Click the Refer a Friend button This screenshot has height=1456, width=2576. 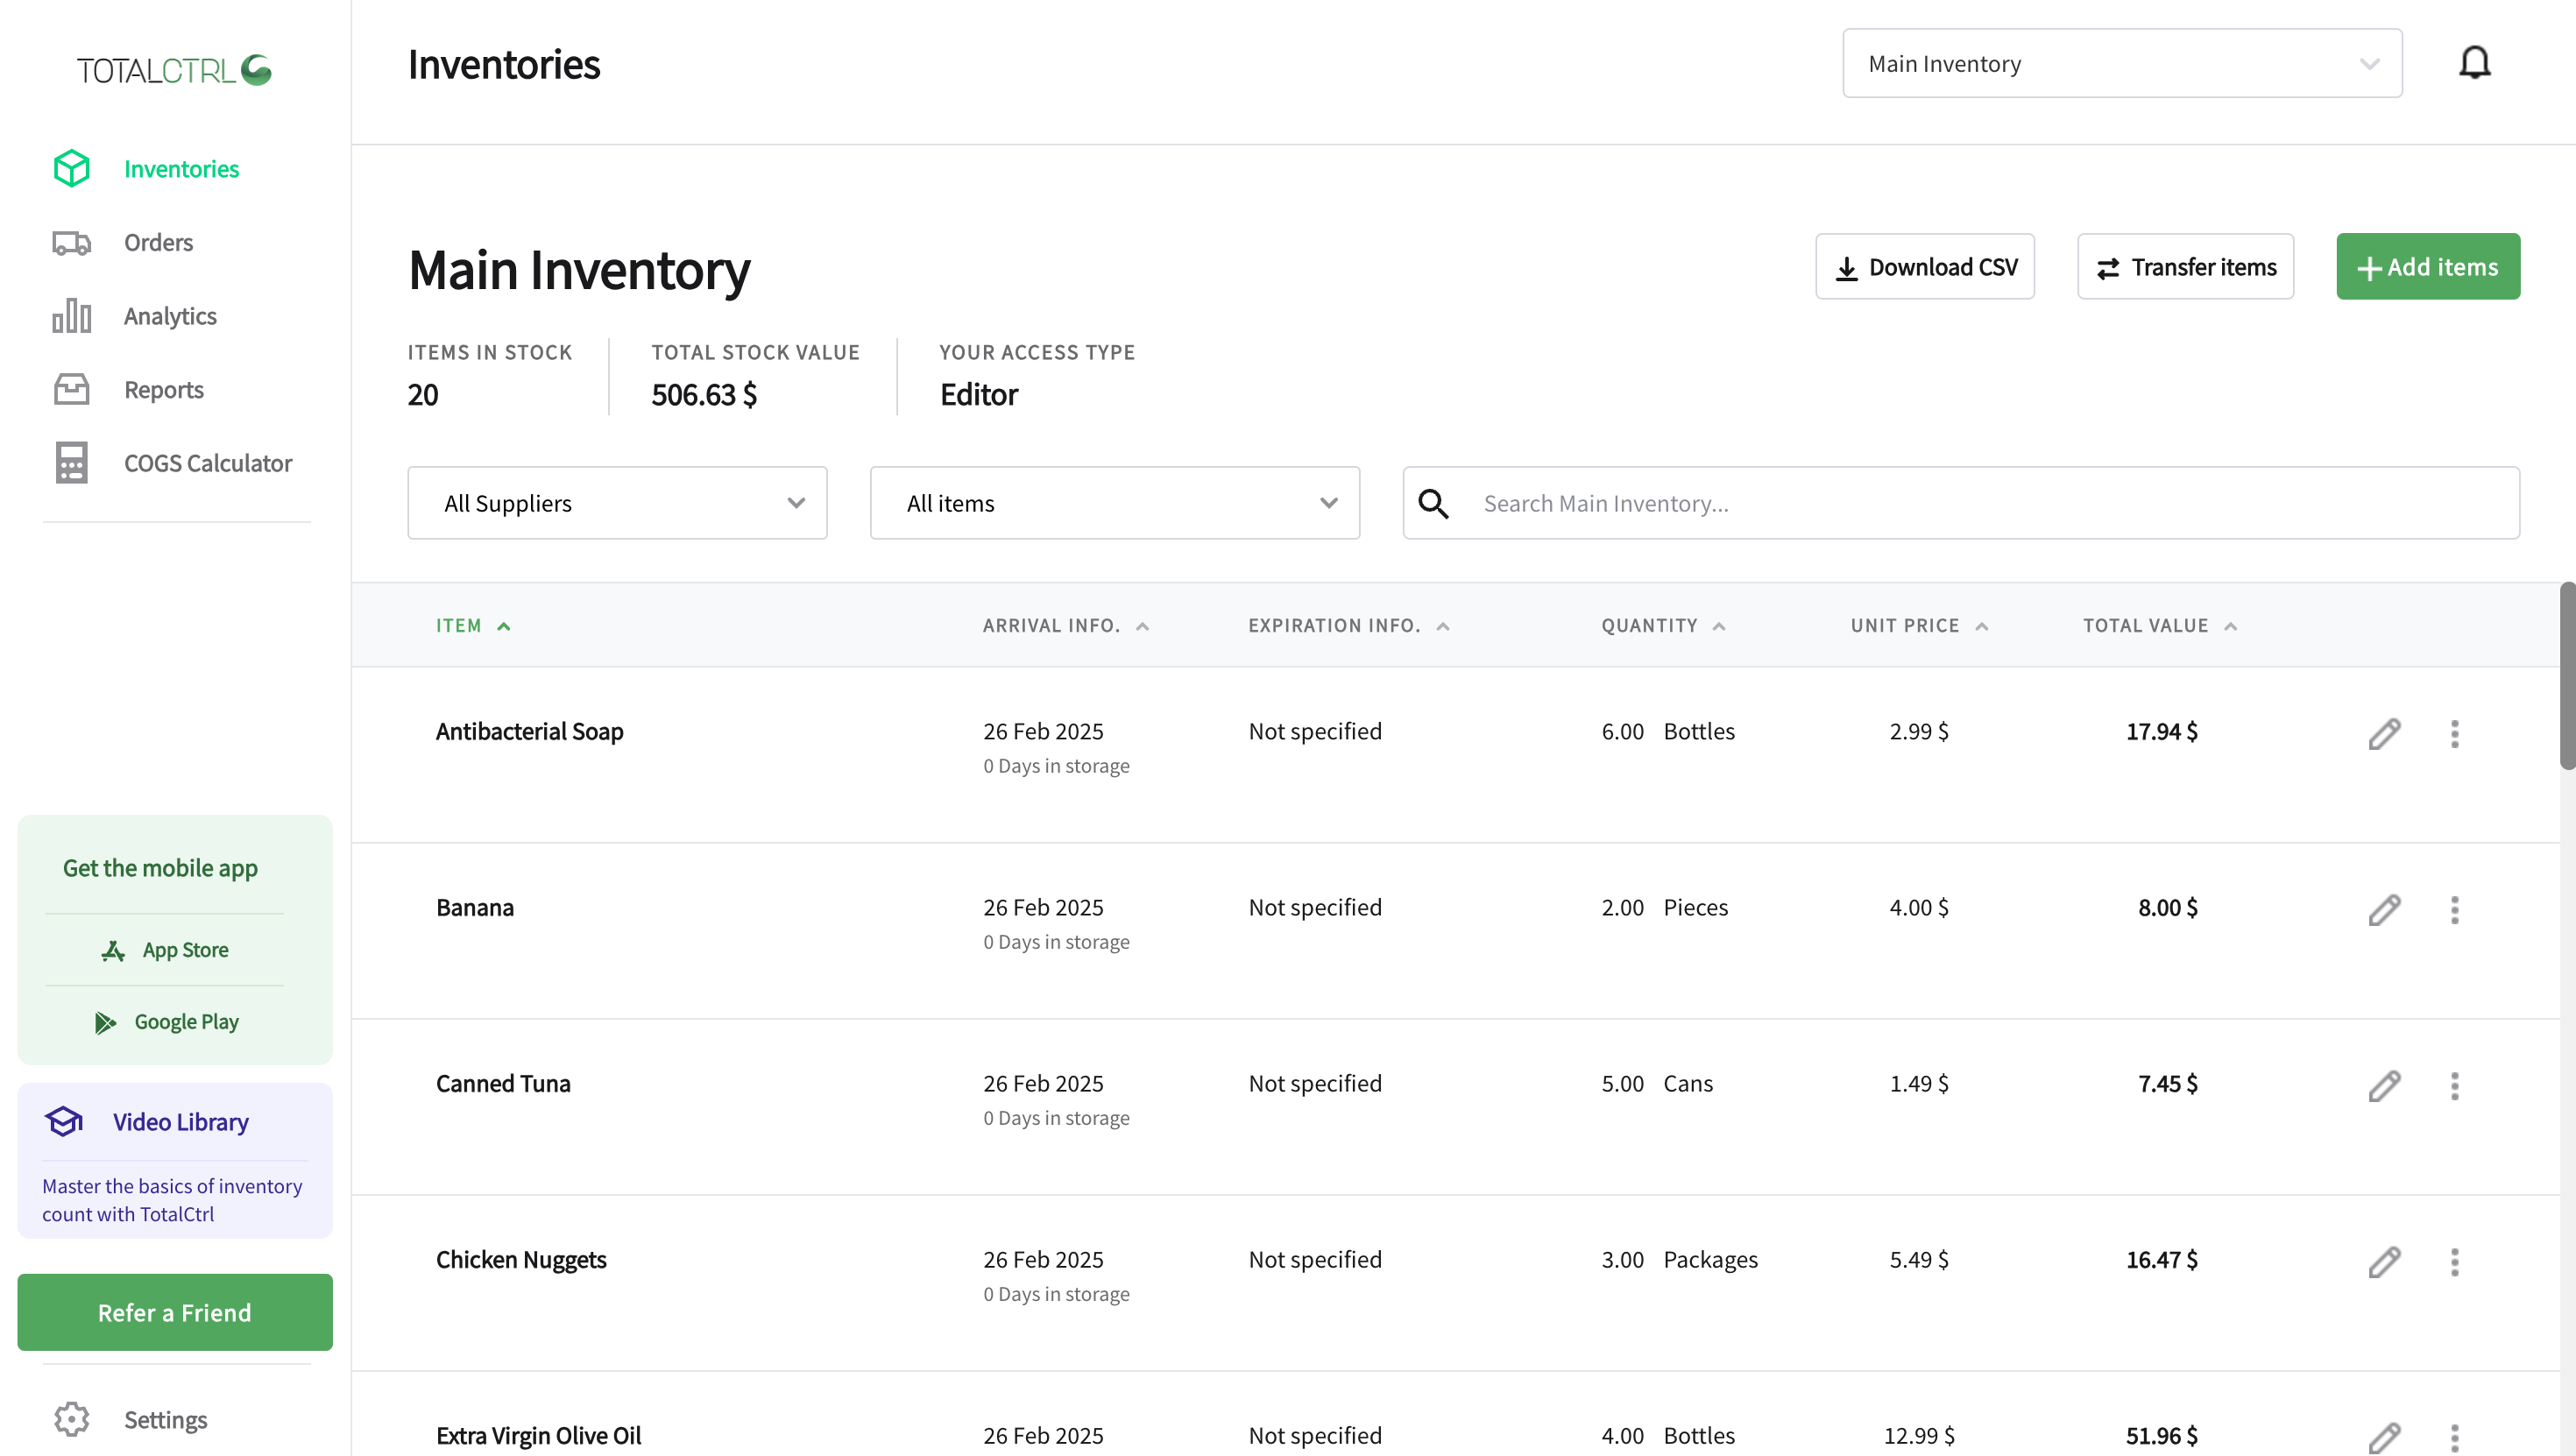point(174,1312)
